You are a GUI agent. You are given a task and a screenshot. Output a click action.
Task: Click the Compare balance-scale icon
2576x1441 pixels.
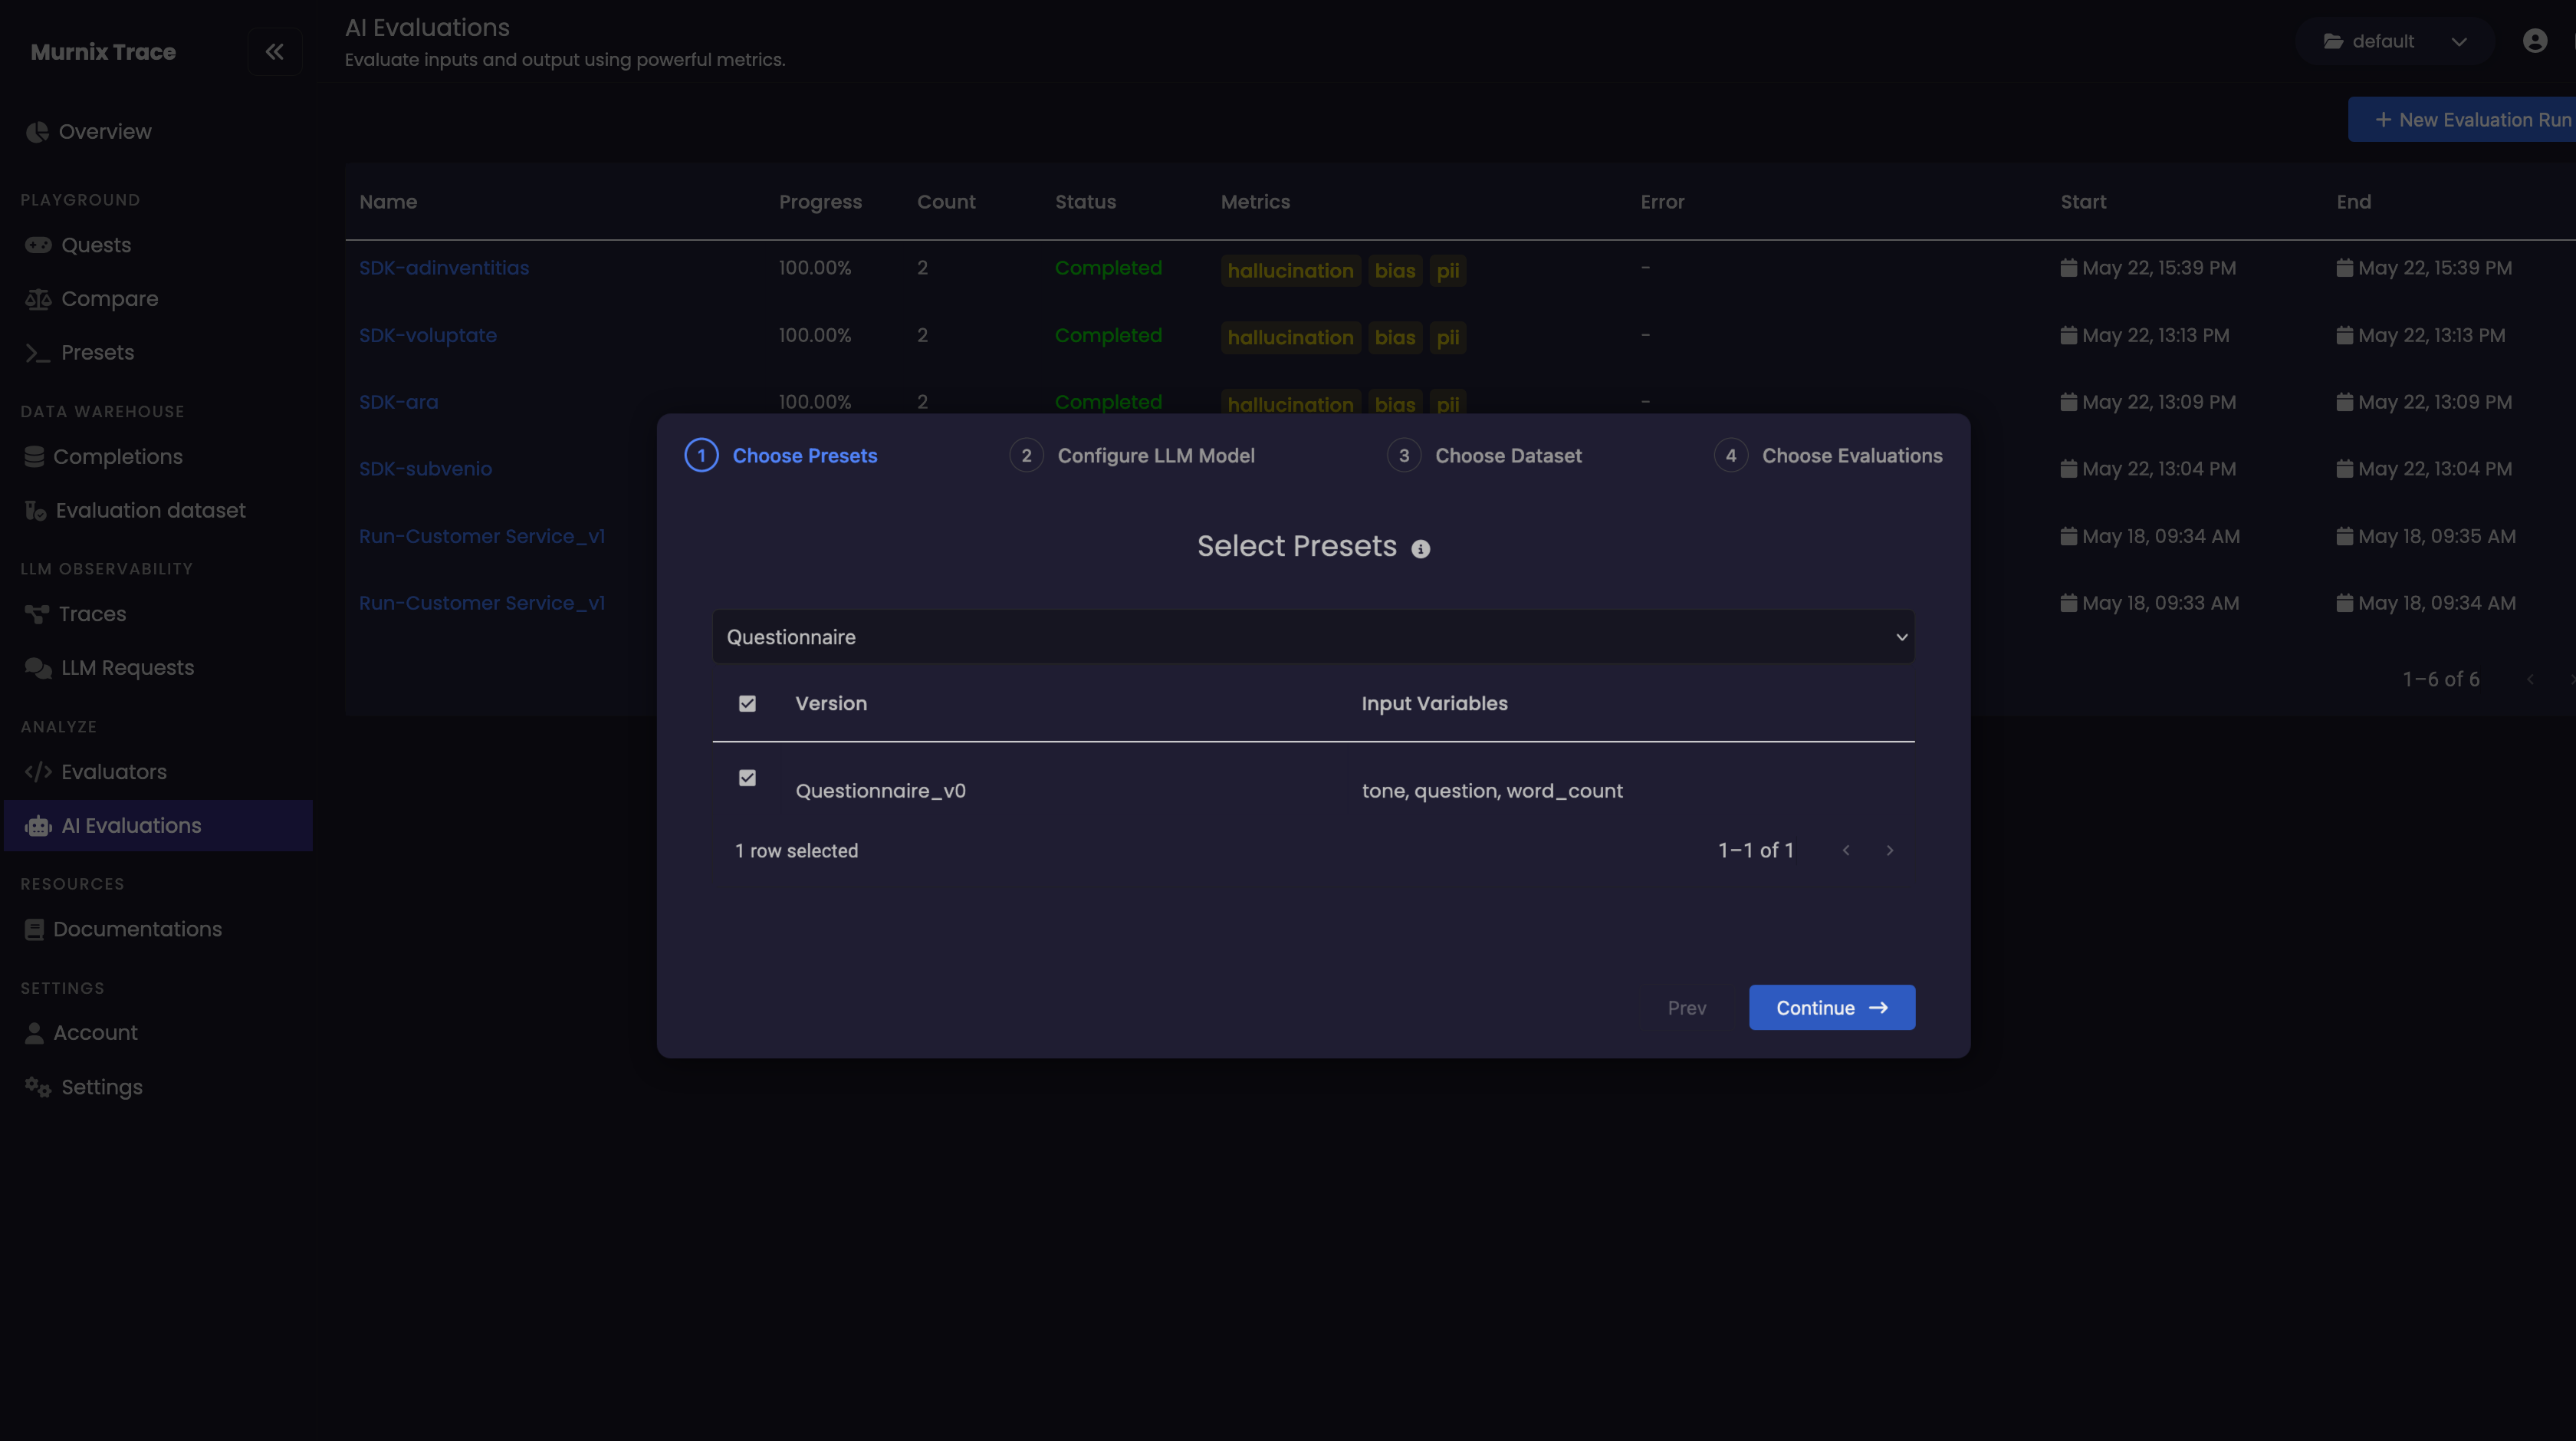click(38, 299)
